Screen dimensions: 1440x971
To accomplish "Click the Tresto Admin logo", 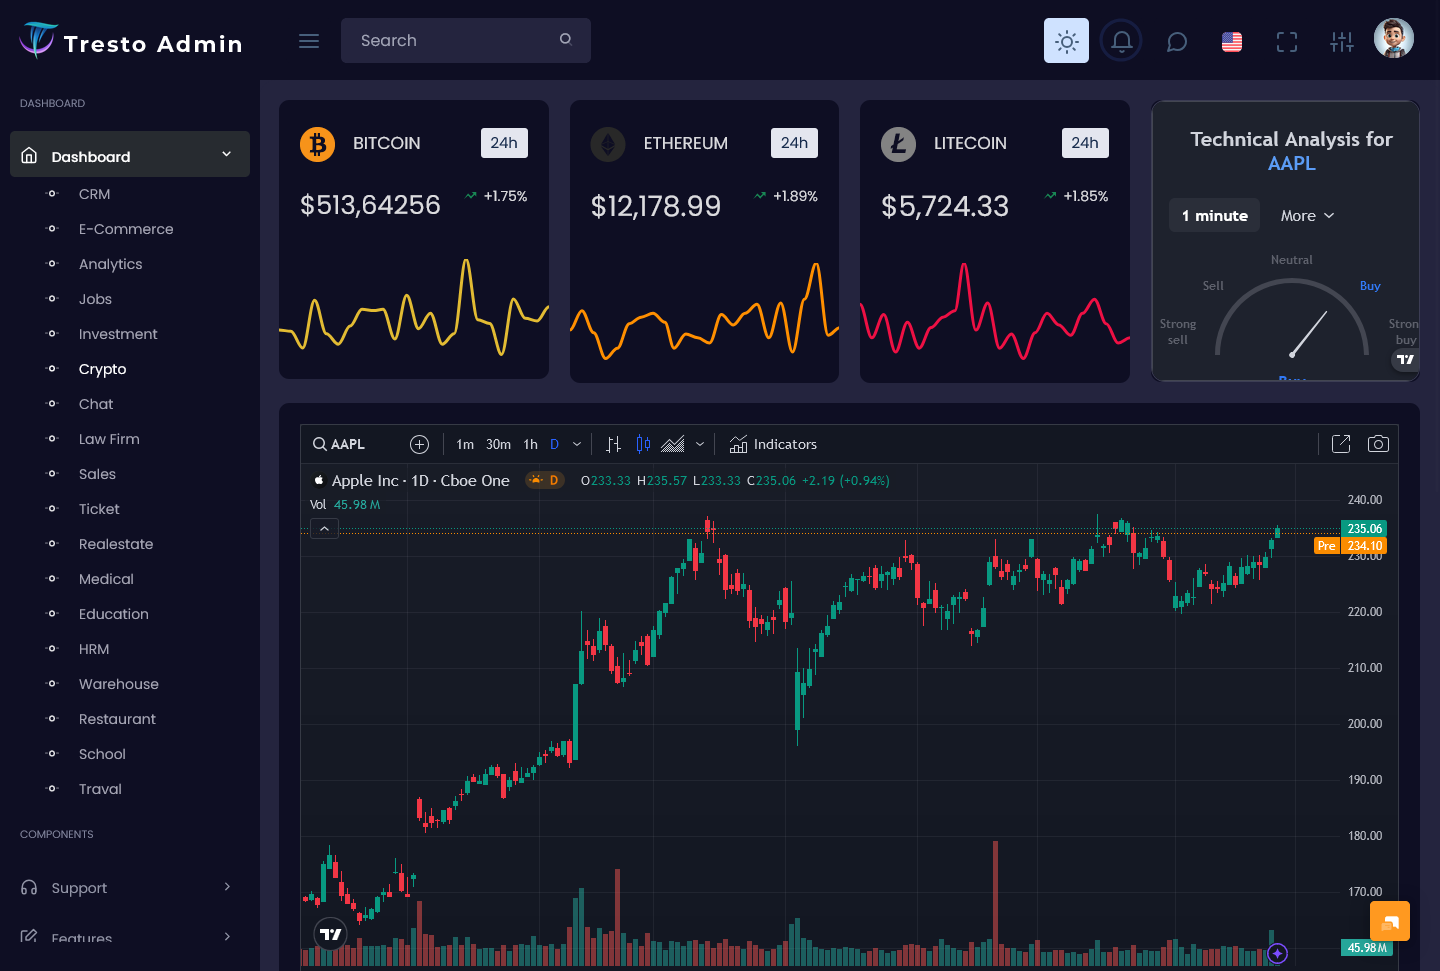I will [x=131, y=41].
